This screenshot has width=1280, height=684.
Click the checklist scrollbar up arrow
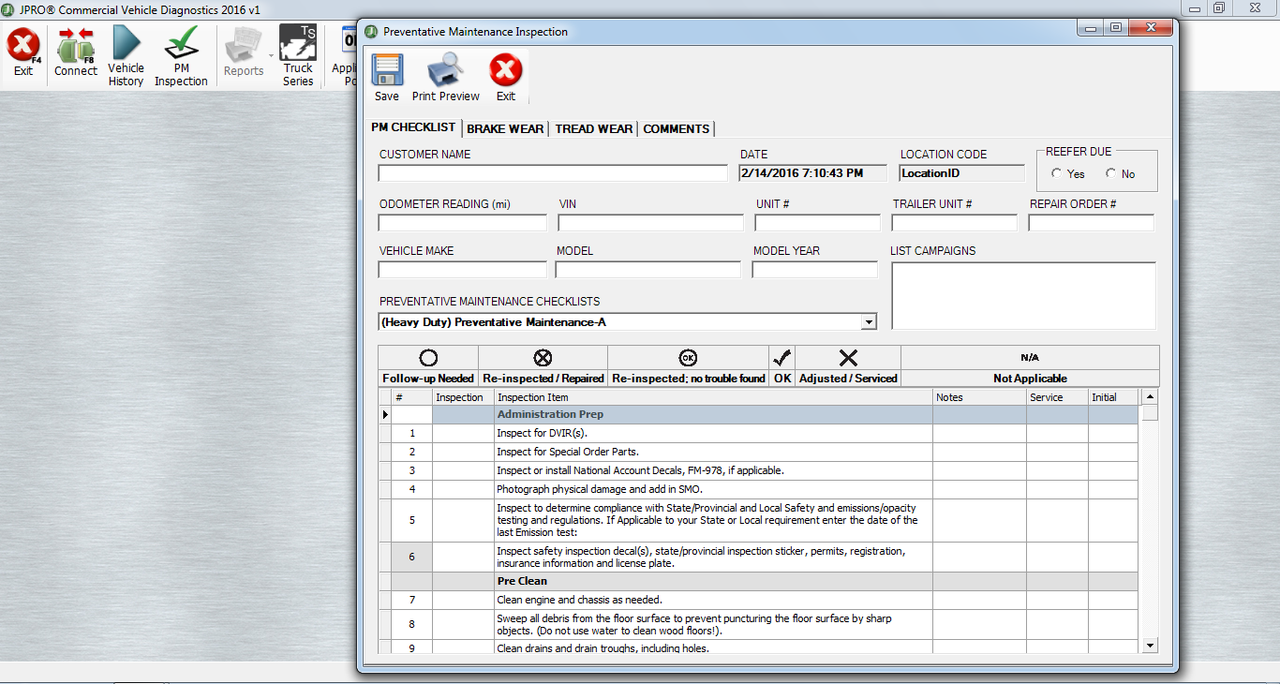(1150, 397)
